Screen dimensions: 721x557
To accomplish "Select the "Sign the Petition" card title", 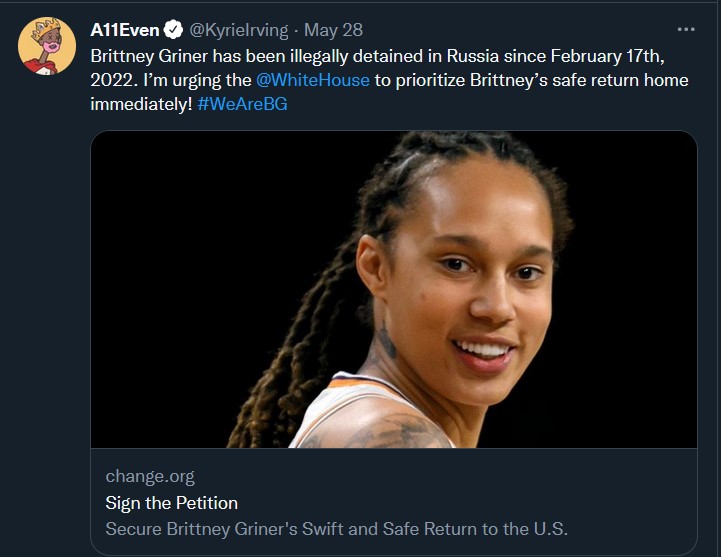I will coord(172,502).
